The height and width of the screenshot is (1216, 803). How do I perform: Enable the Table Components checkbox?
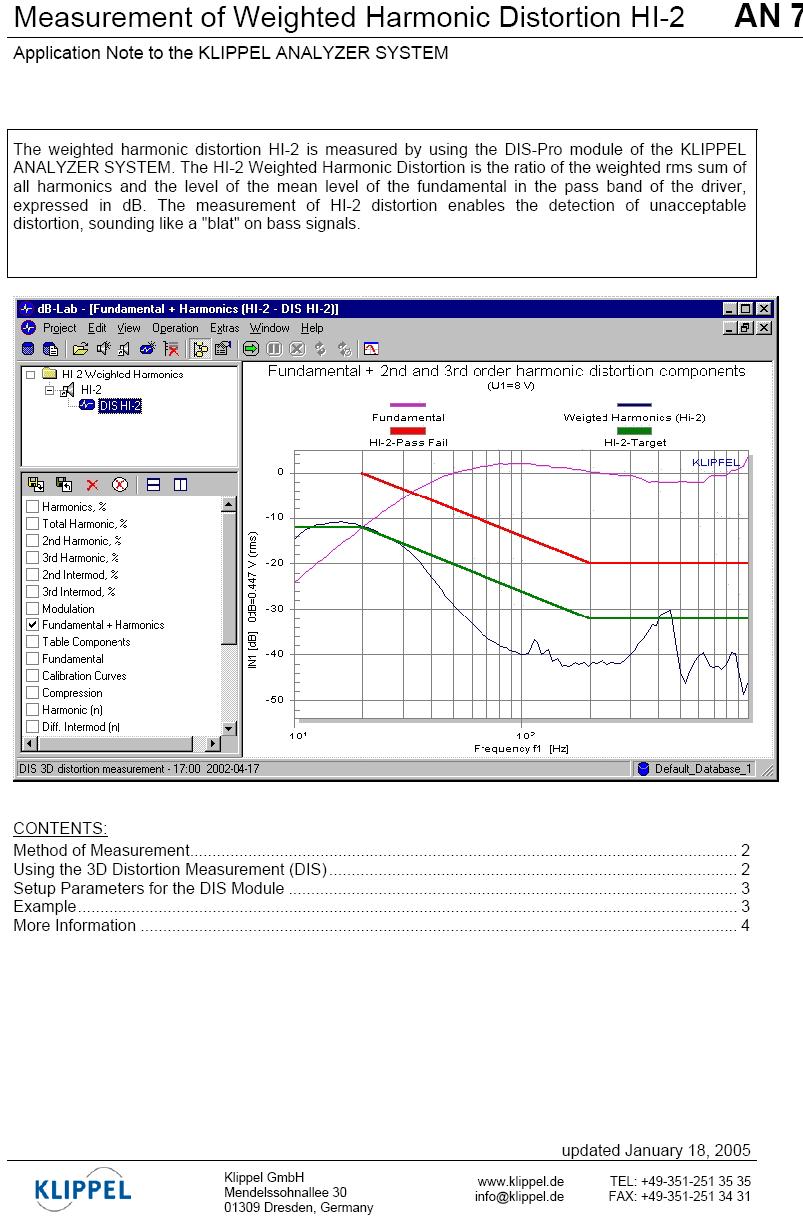33,642
